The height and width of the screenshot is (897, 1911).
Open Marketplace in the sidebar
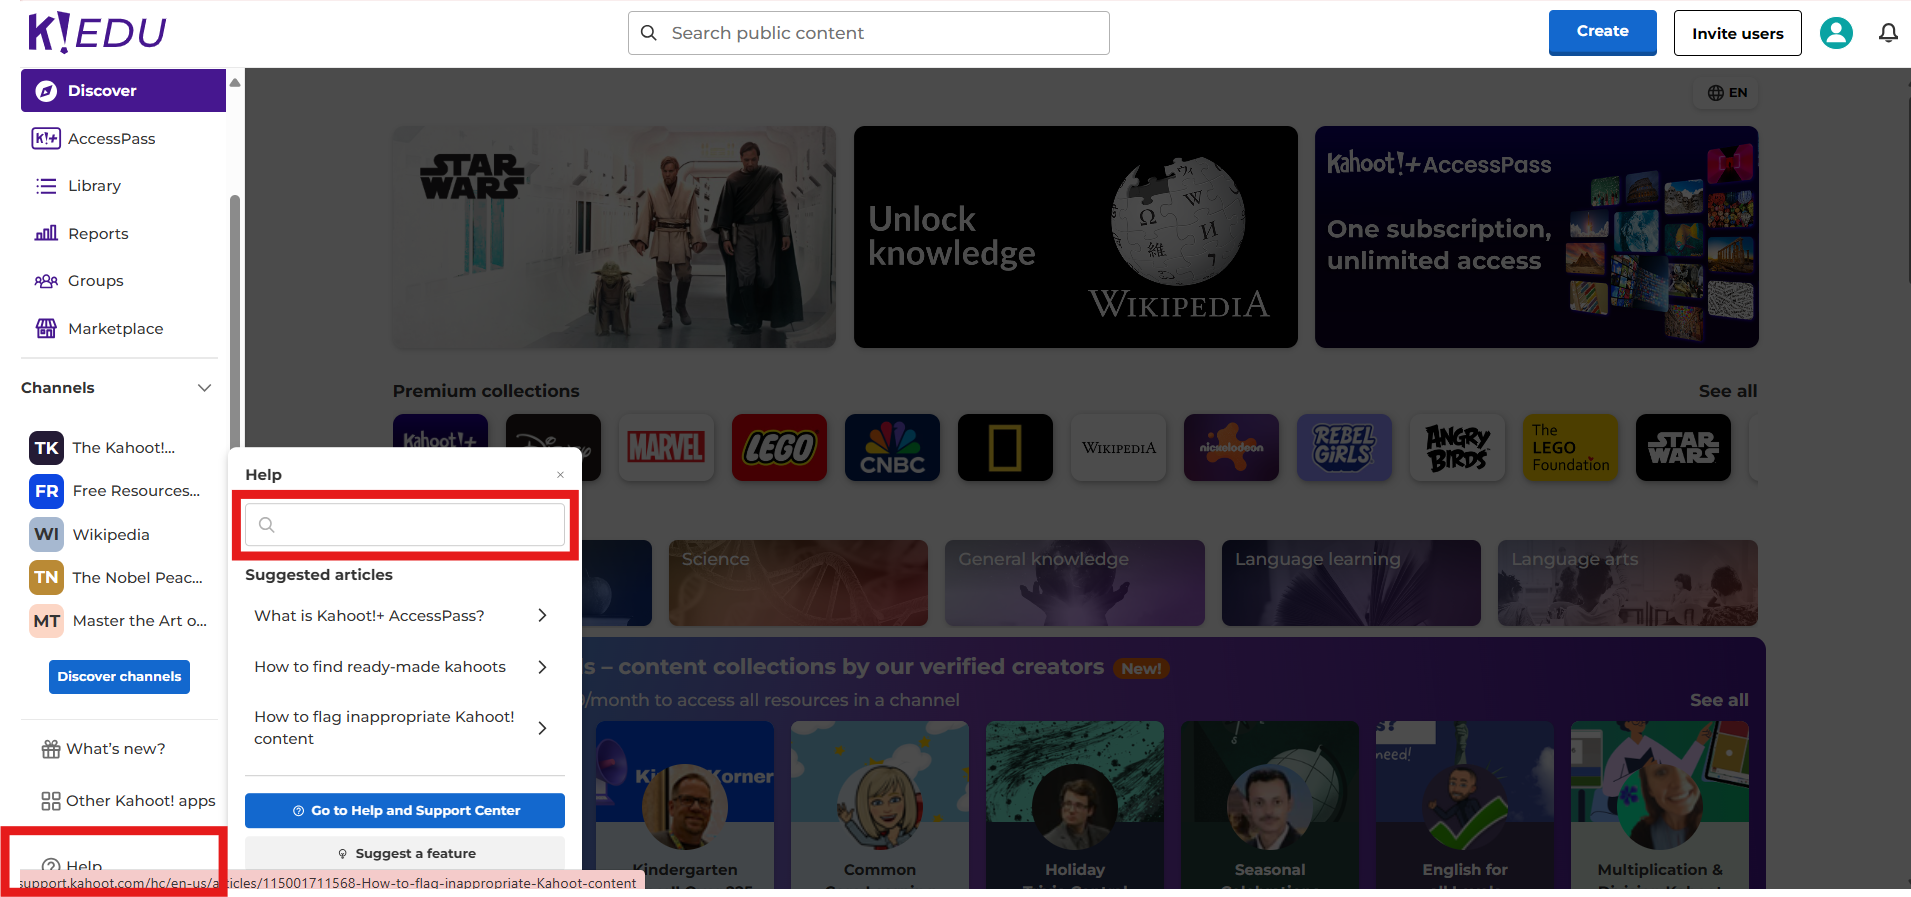115,329
